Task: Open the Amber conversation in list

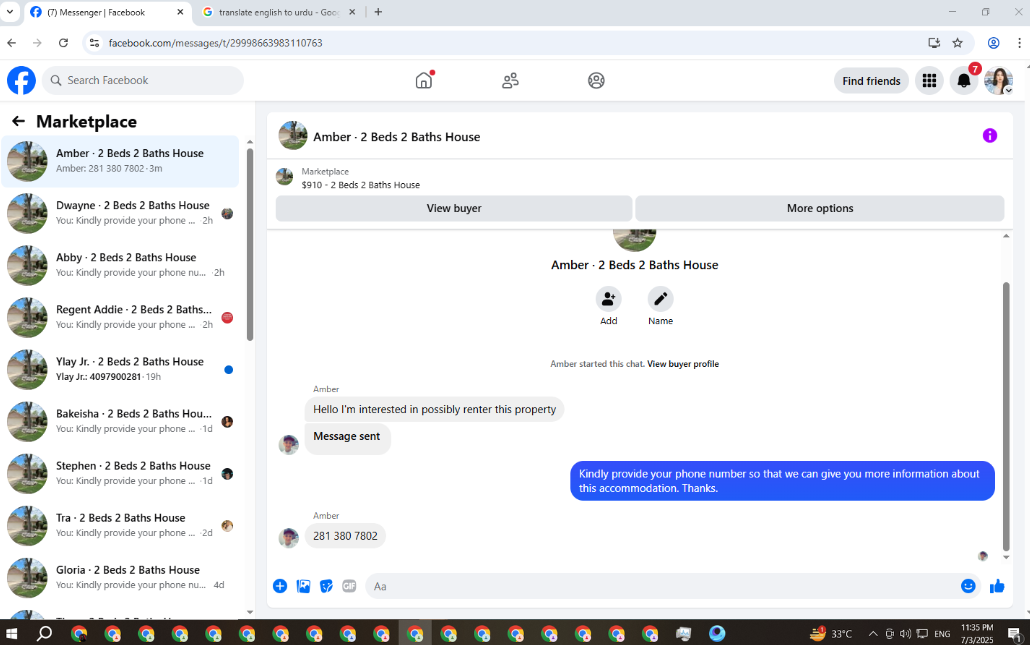Action: (x=120, y=161)
